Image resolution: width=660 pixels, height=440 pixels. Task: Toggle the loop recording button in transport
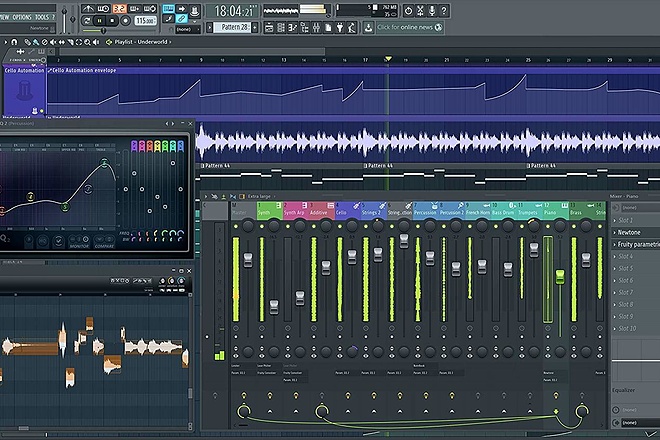tap(150, 8)
